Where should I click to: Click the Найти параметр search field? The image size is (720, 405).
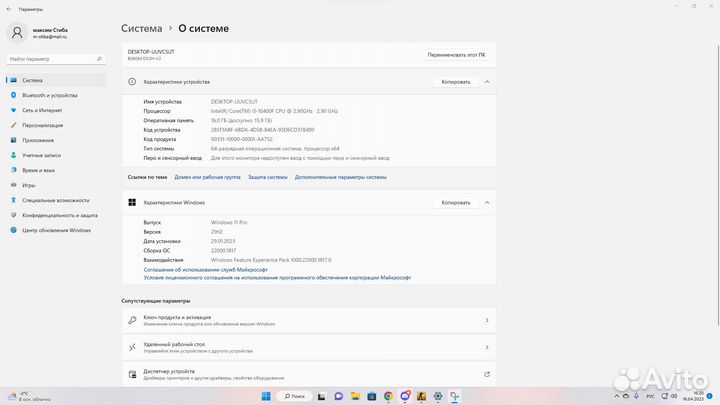tap(56, 59)
